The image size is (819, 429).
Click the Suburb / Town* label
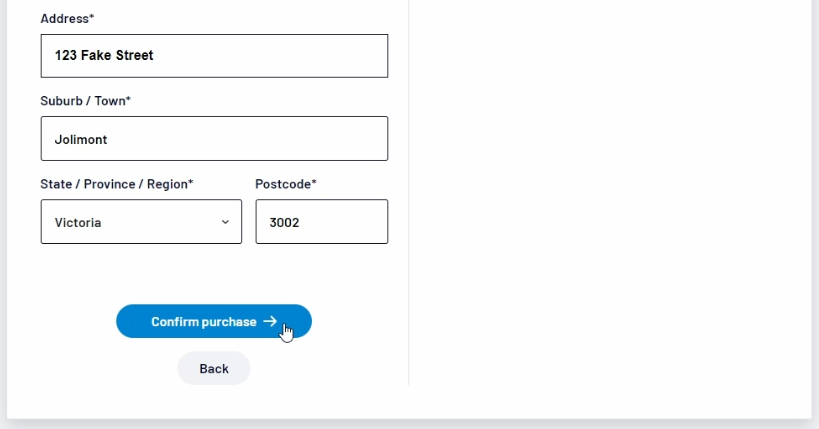pyautogui.click(x=85, y=101)
